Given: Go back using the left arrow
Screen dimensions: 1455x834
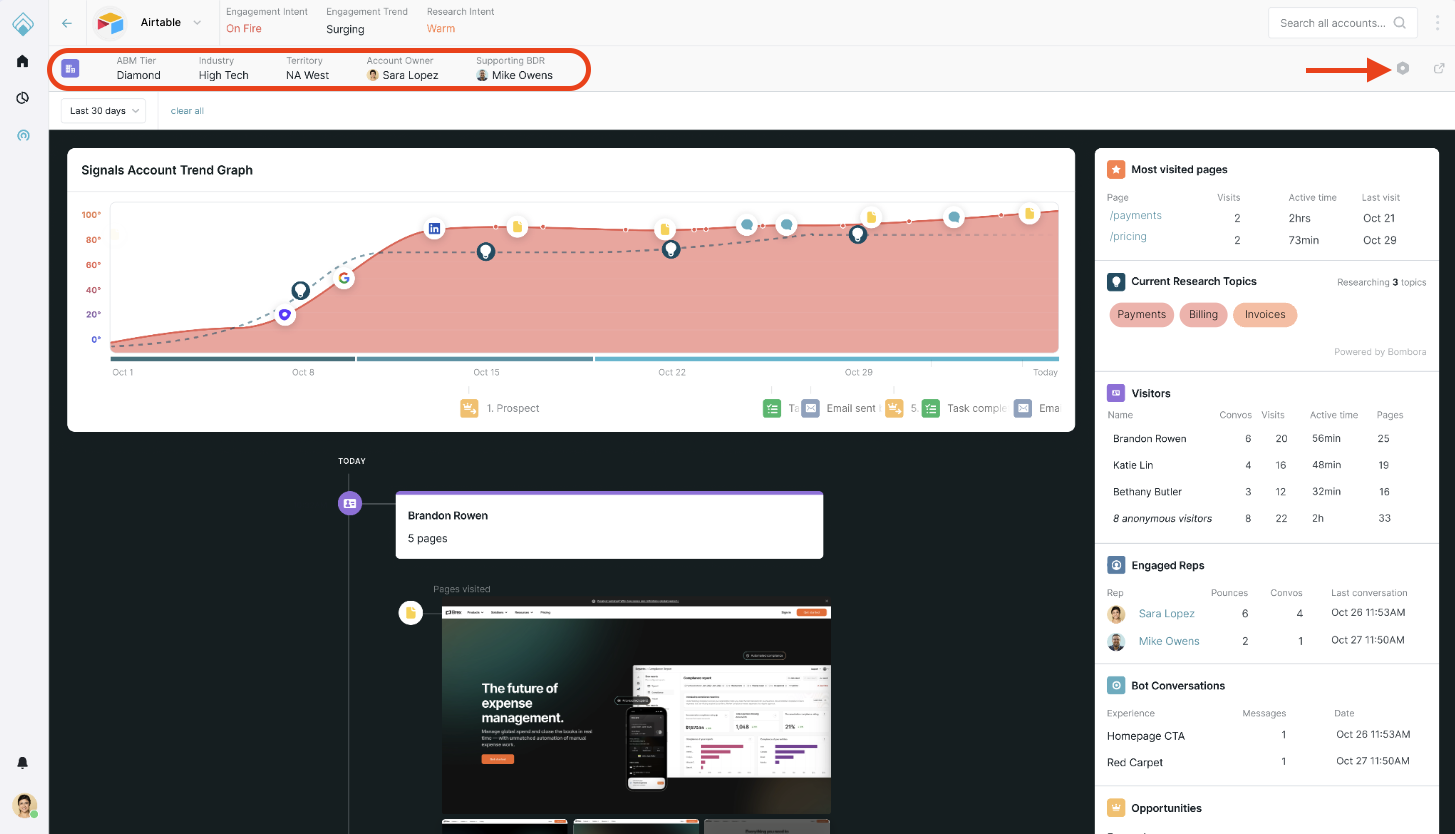Looking at the screenshot, I should coord(67,22).
